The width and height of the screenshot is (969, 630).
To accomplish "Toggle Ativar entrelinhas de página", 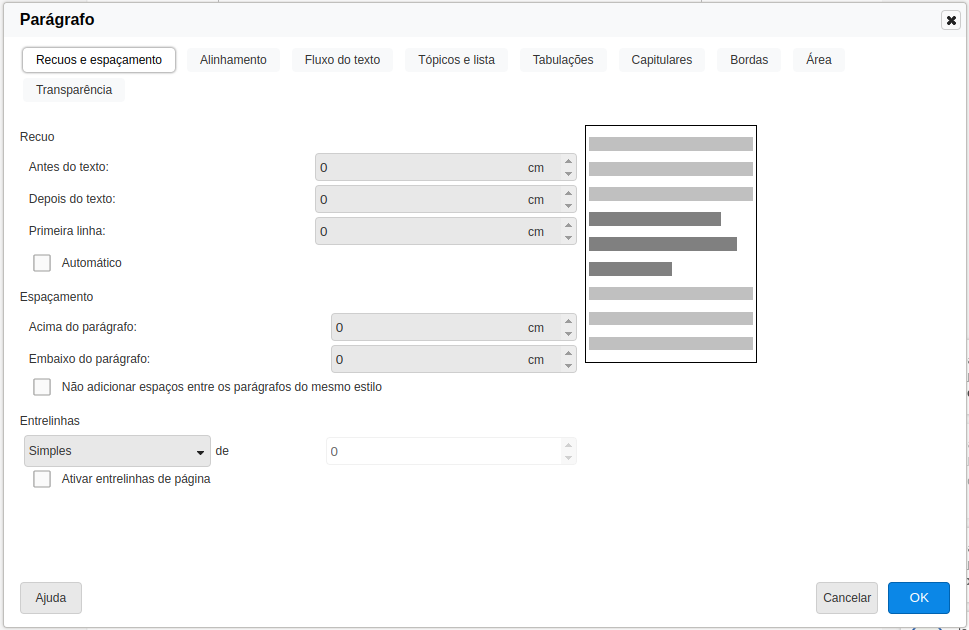I will (x=42, y=479).
